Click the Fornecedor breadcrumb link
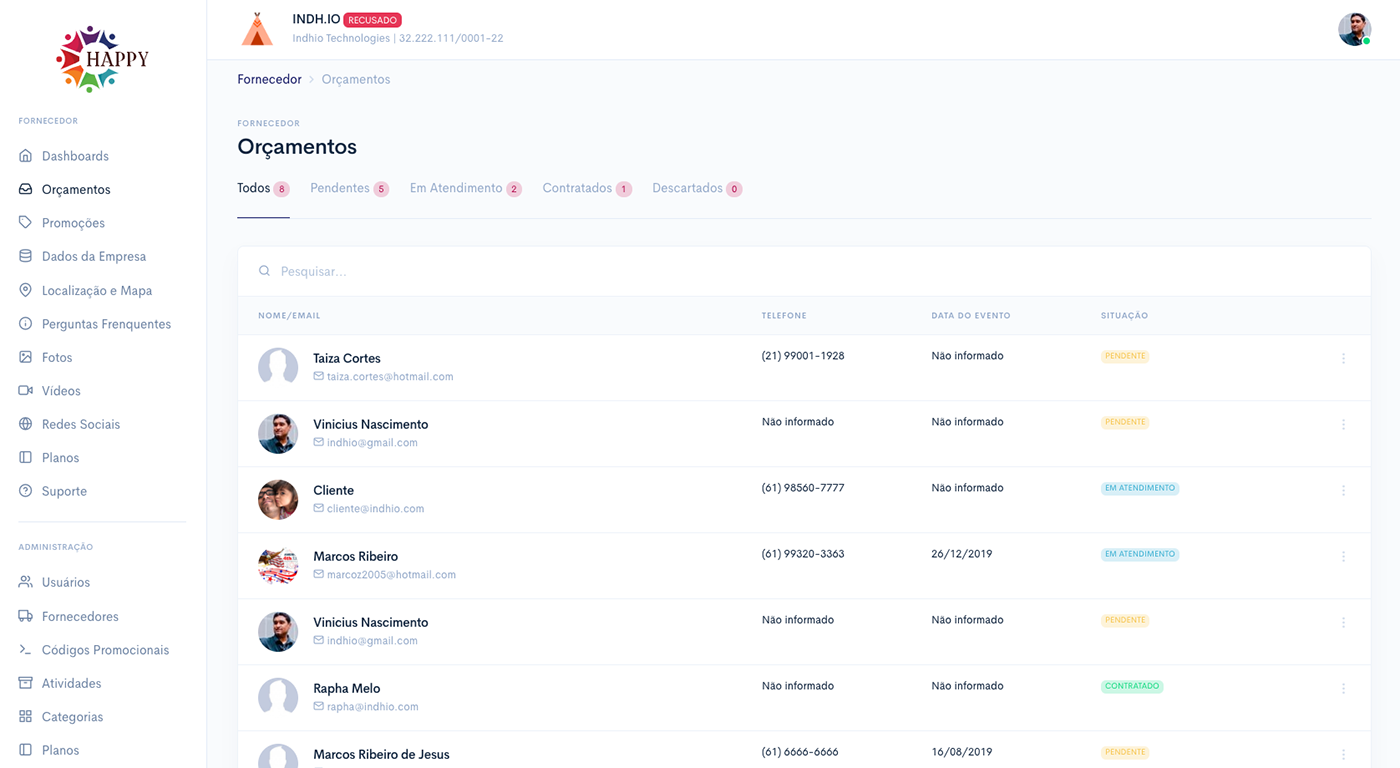The height and width of the screenshot is (768, 1400). pos(269,79)
